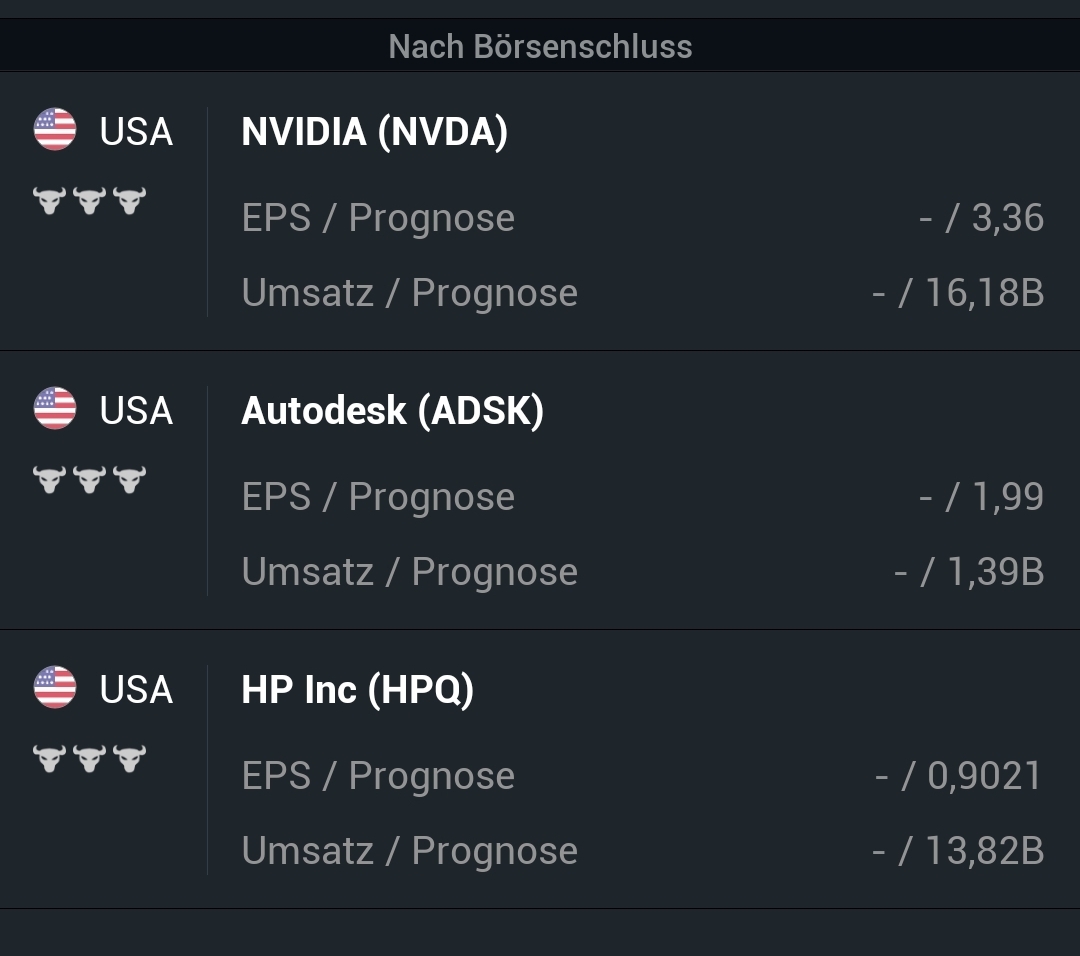Click the first bull head icon in the NVIDIA row

49,201
